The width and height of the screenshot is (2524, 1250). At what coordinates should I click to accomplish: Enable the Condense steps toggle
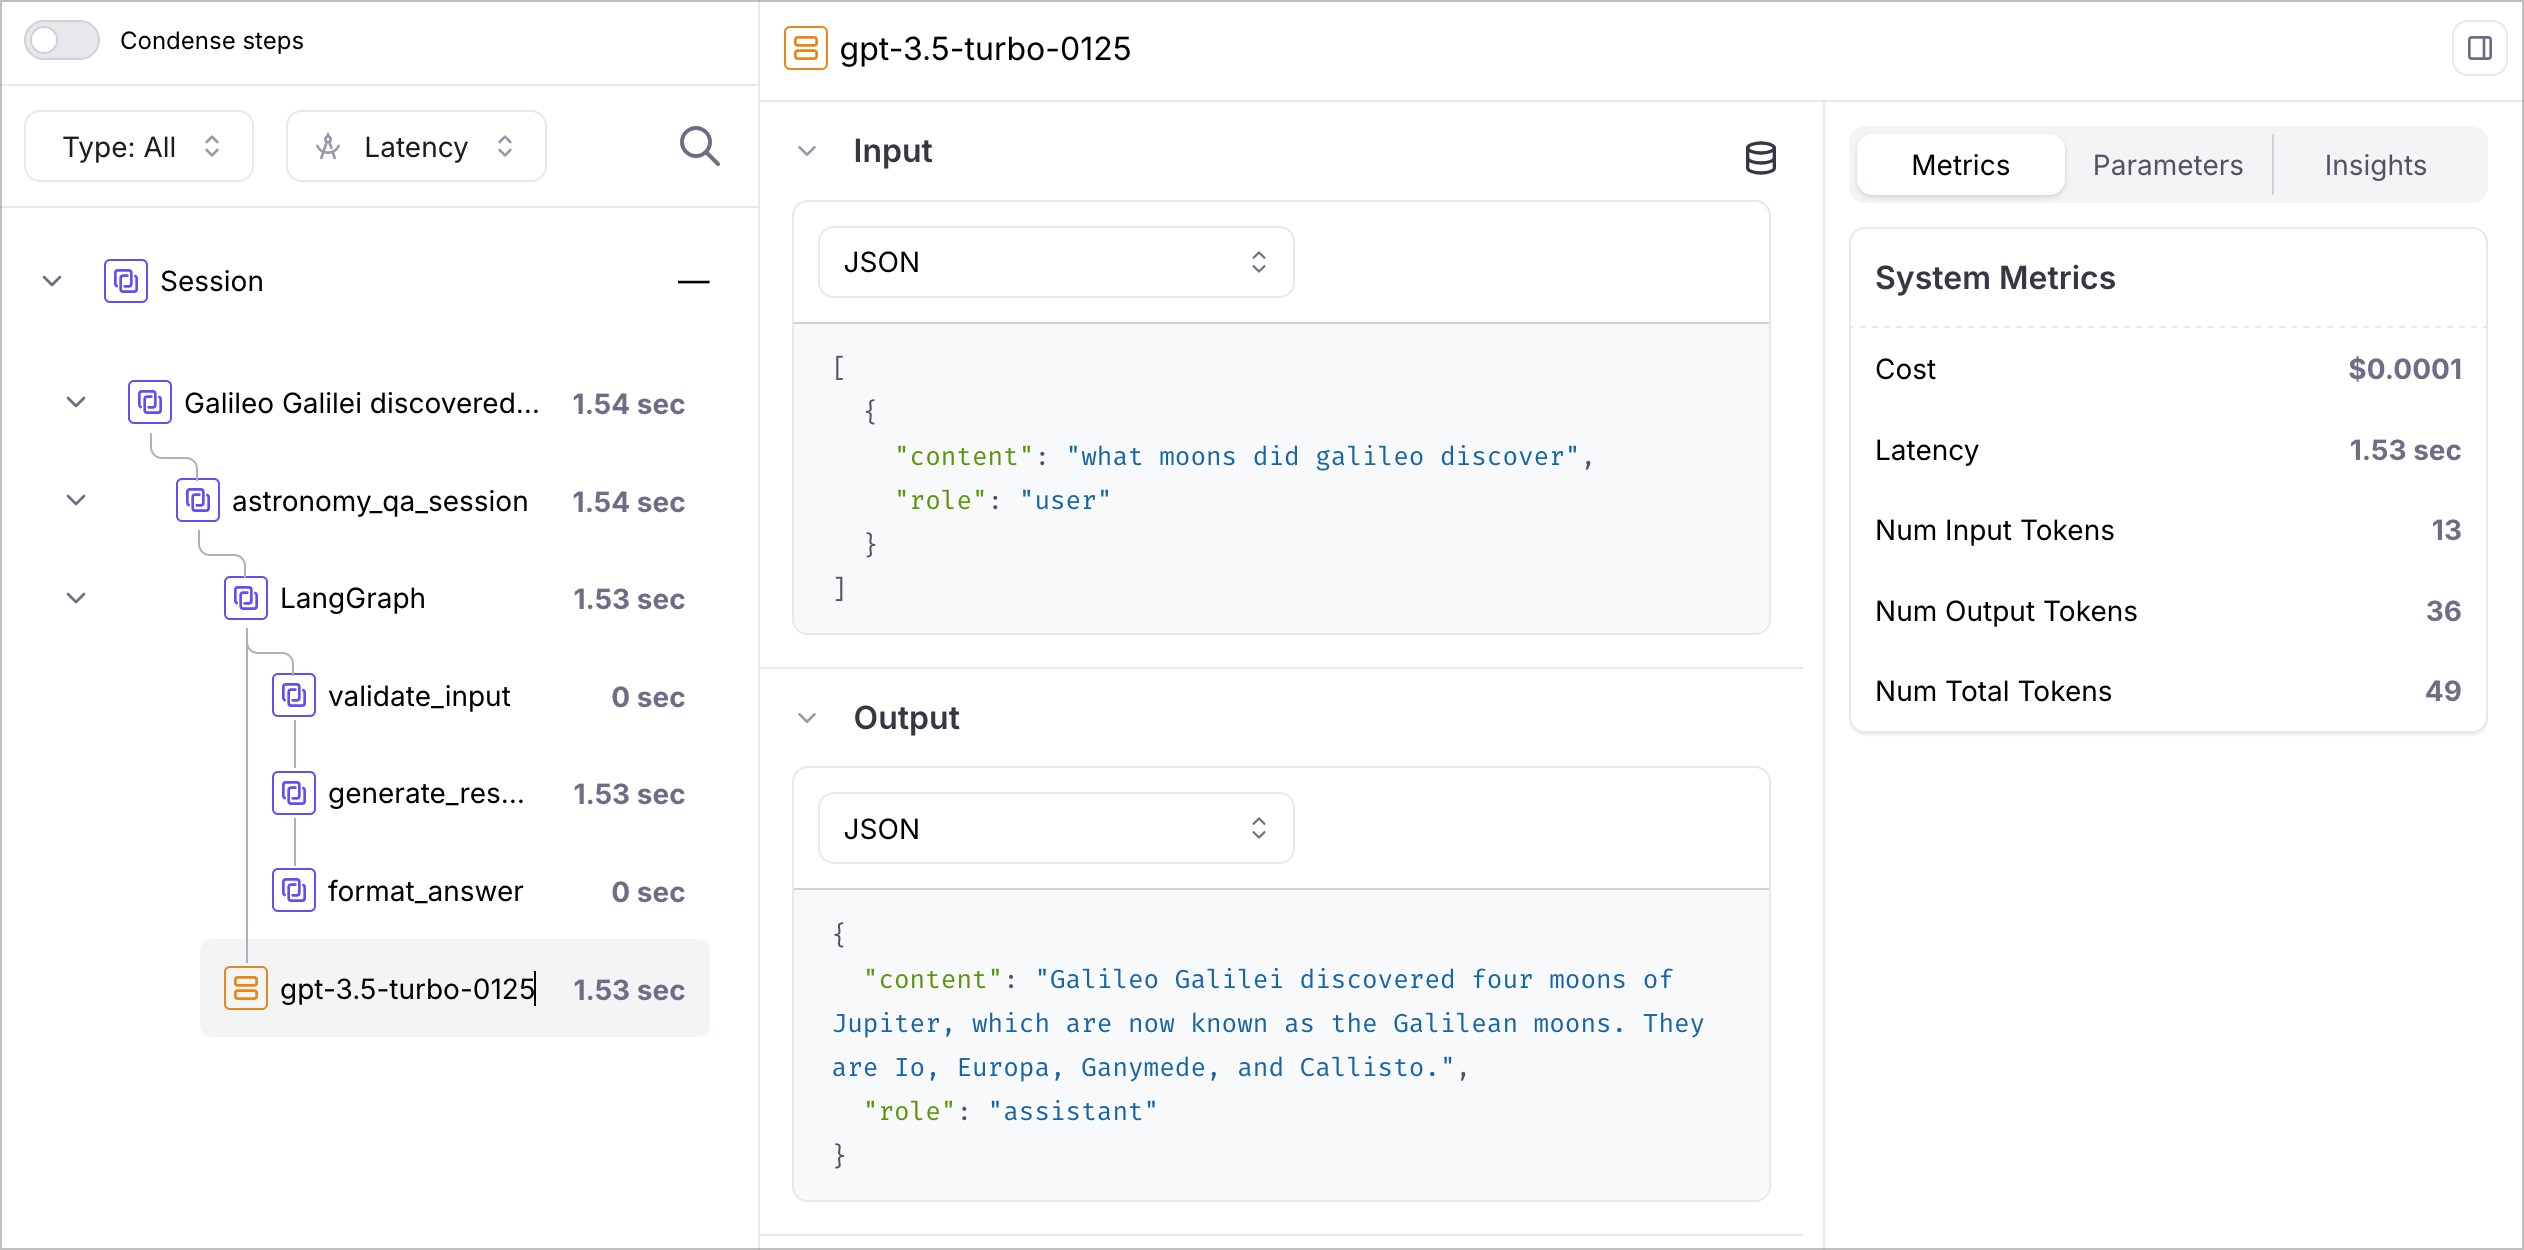point(62,41)
